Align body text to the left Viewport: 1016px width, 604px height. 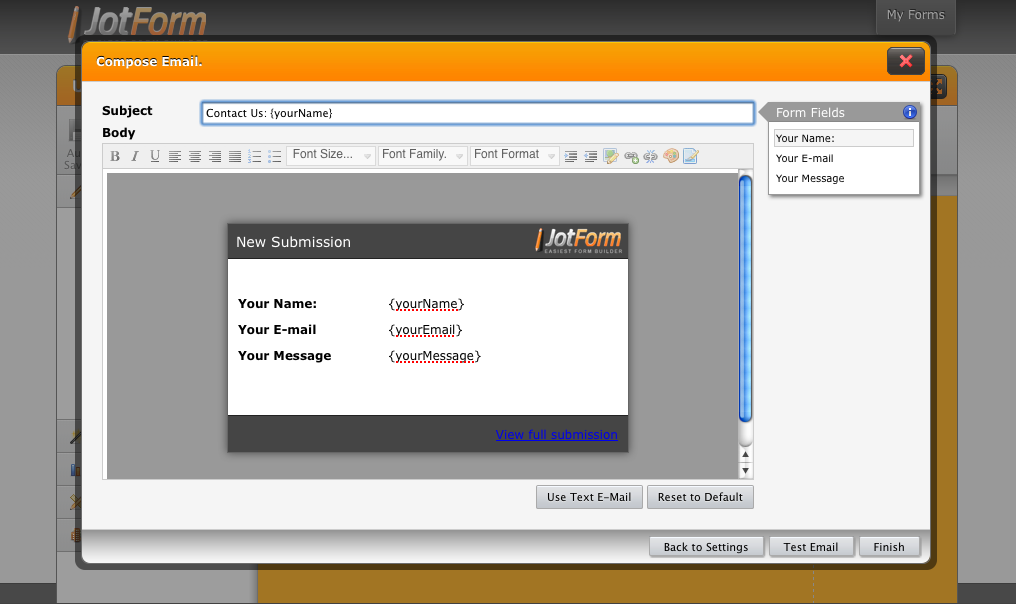tap(175, 156)
